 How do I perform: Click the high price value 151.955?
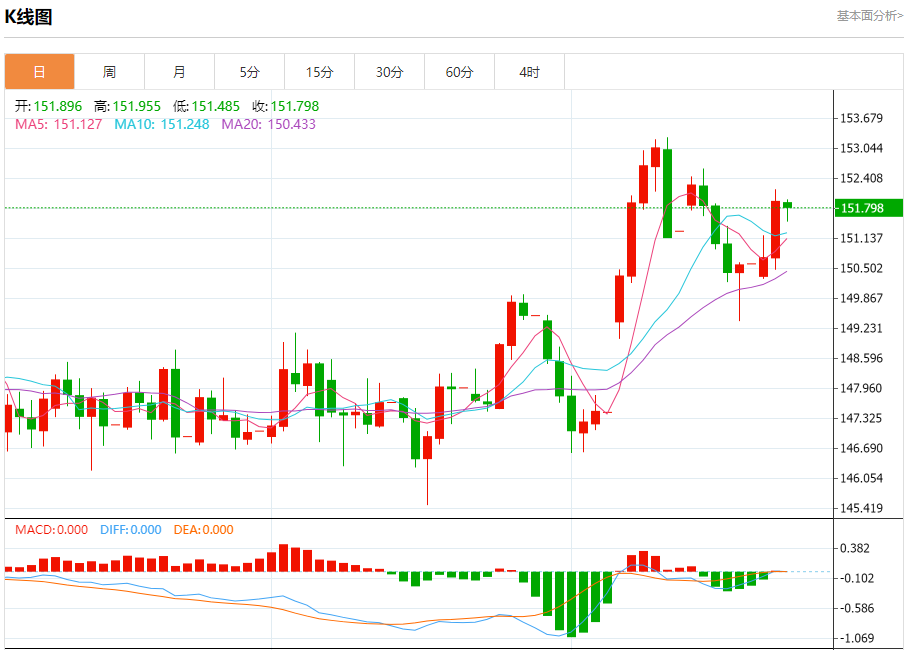click(x=137, y=106)
